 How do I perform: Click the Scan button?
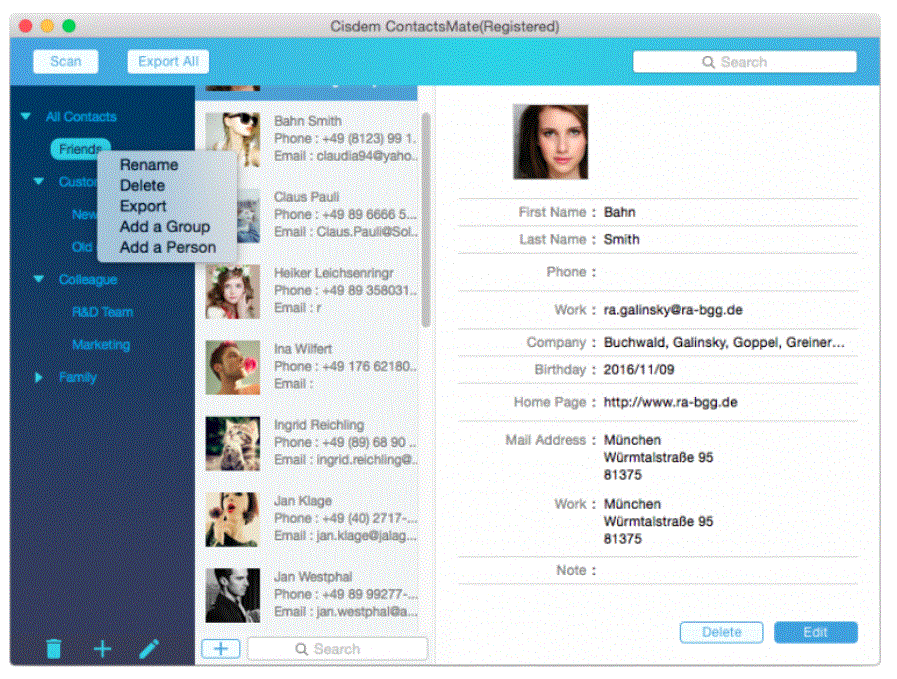pos(66,61)
